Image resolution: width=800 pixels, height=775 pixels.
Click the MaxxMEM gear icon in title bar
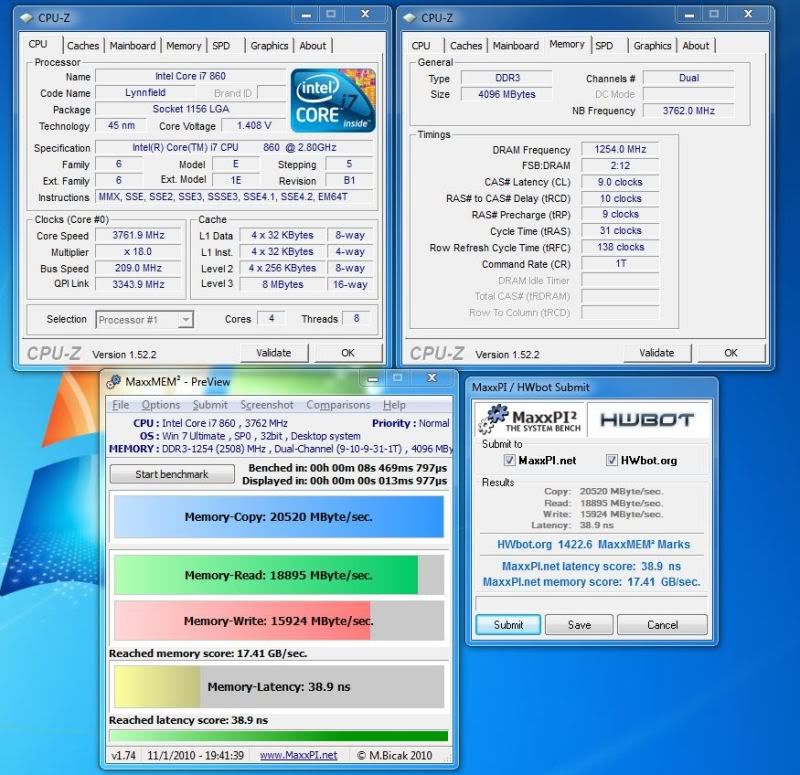point(113,381)
